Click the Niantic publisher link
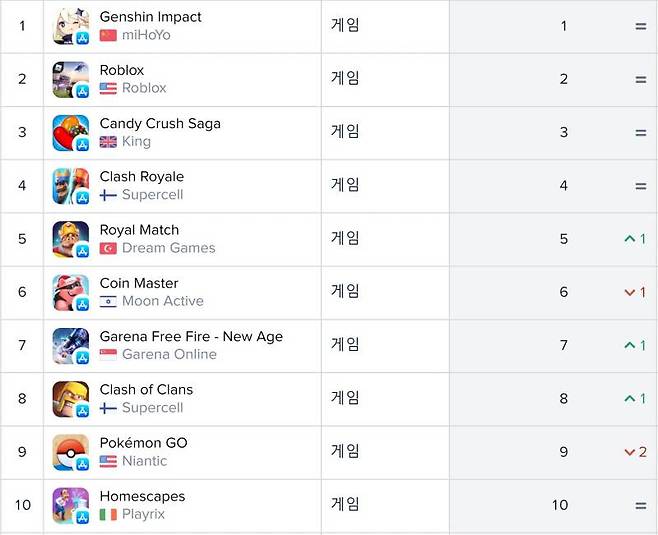Viewport: 658px width, 535px height. coord(144,461)
